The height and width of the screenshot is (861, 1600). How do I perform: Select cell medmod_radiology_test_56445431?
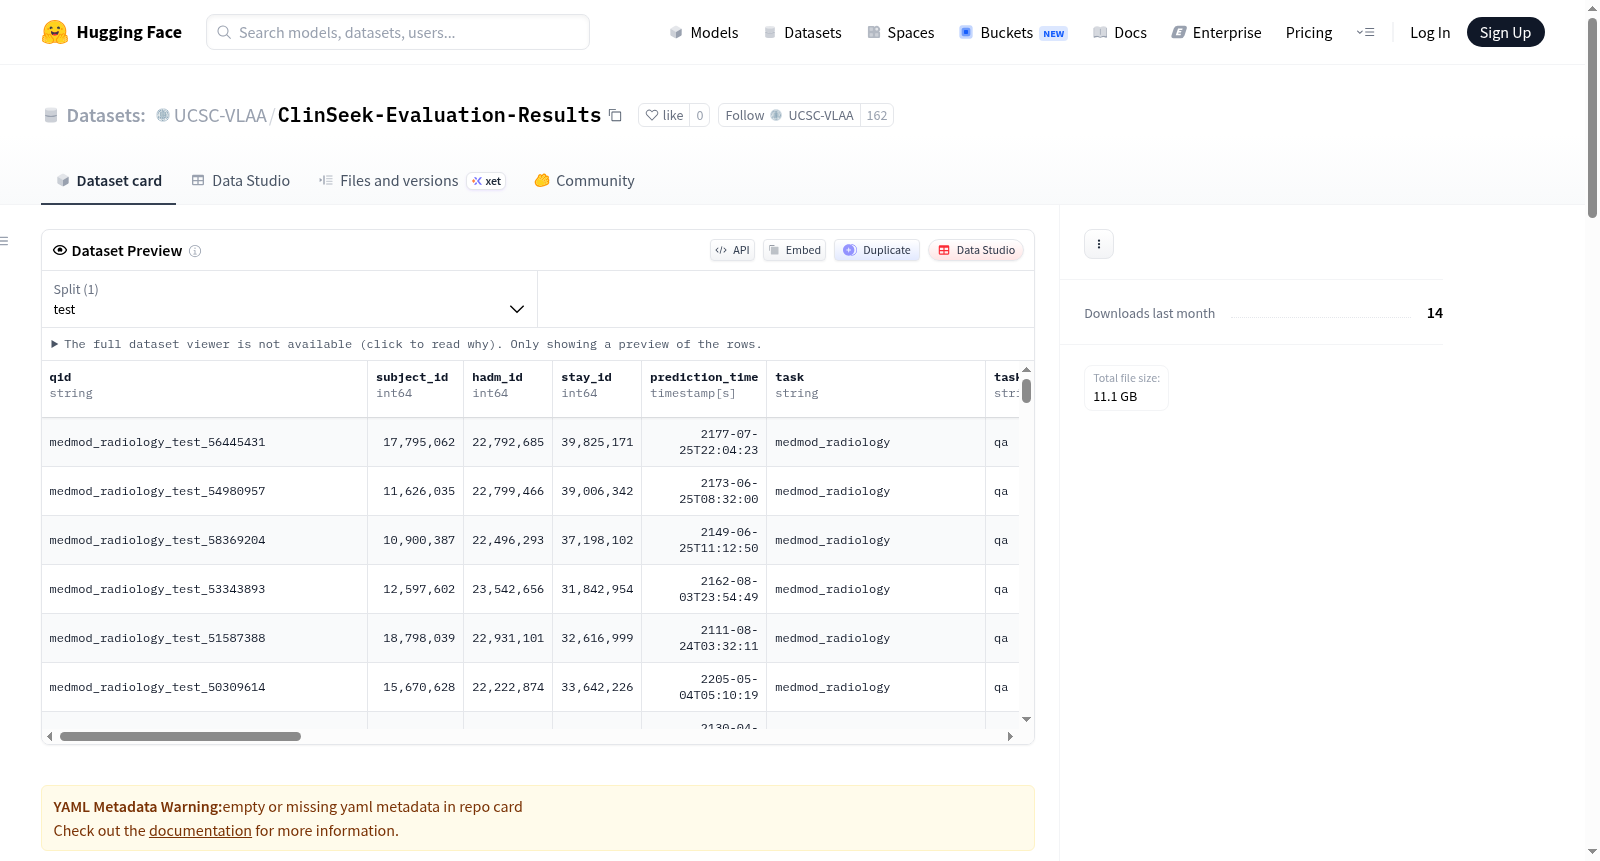[x=204, y=442]
